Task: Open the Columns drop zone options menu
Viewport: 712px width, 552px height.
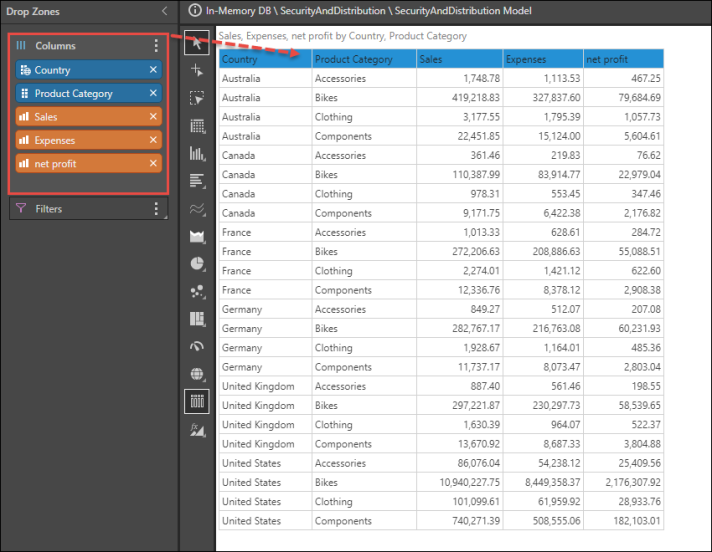Action: coord(155,46)
